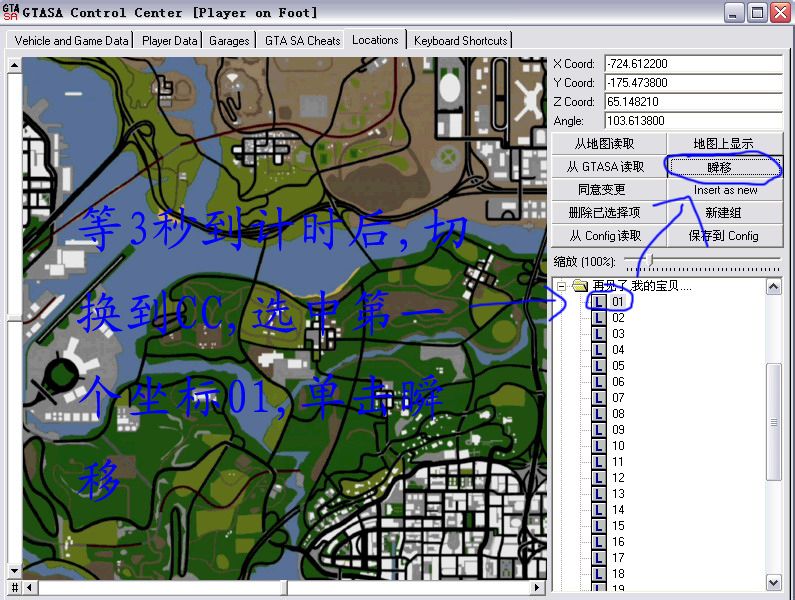Click the Insert as new button
This screenshot has width=795, height=600.
pyautogui.click(x=725, y=190)
